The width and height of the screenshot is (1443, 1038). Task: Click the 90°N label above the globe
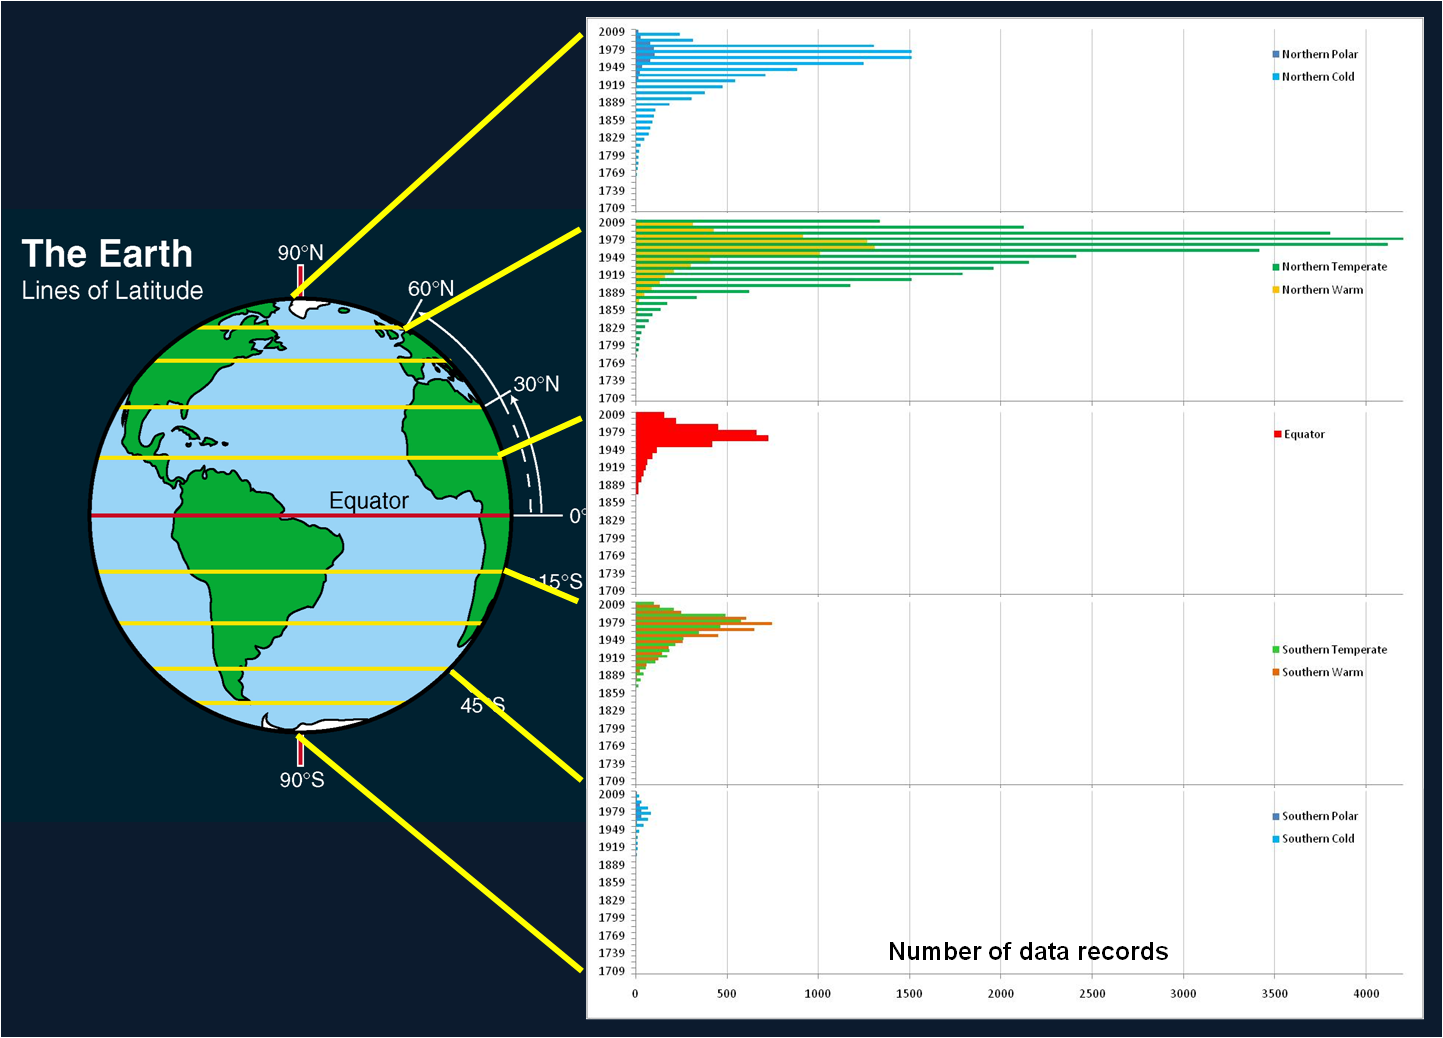301,252
